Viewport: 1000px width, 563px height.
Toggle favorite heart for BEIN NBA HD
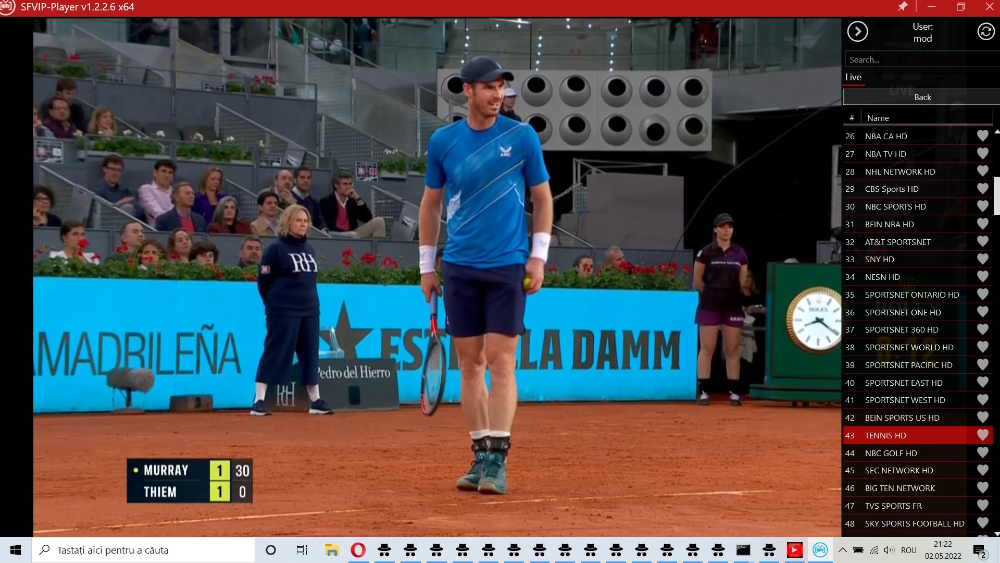pyautogui.click(x=982, y=224)
